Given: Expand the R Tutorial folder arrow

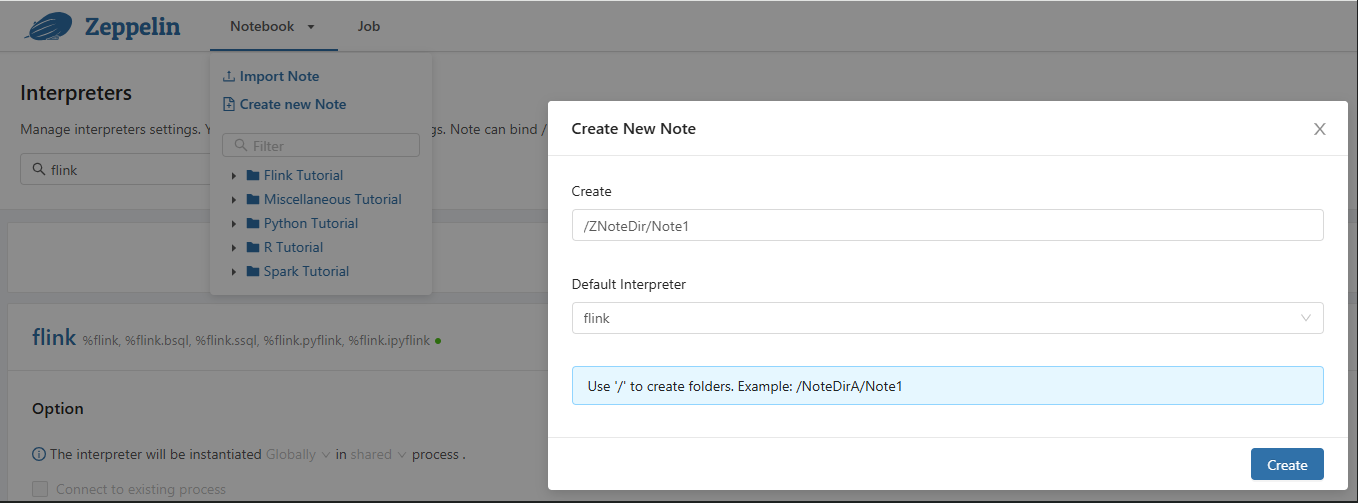Looking at the screenshot, I should 233,247.
